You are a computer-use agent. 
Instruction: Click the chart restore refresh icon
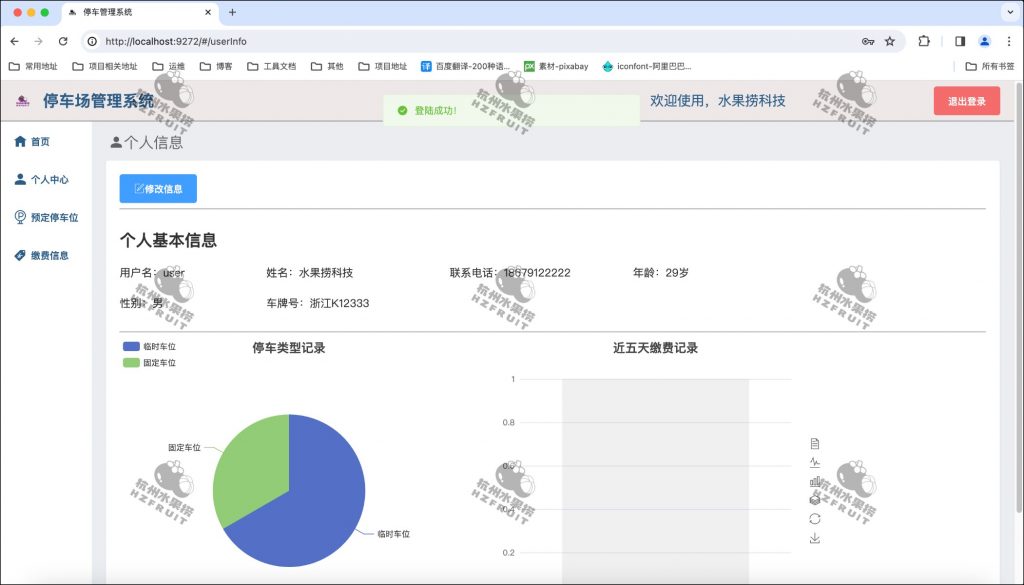coord(815,518)
